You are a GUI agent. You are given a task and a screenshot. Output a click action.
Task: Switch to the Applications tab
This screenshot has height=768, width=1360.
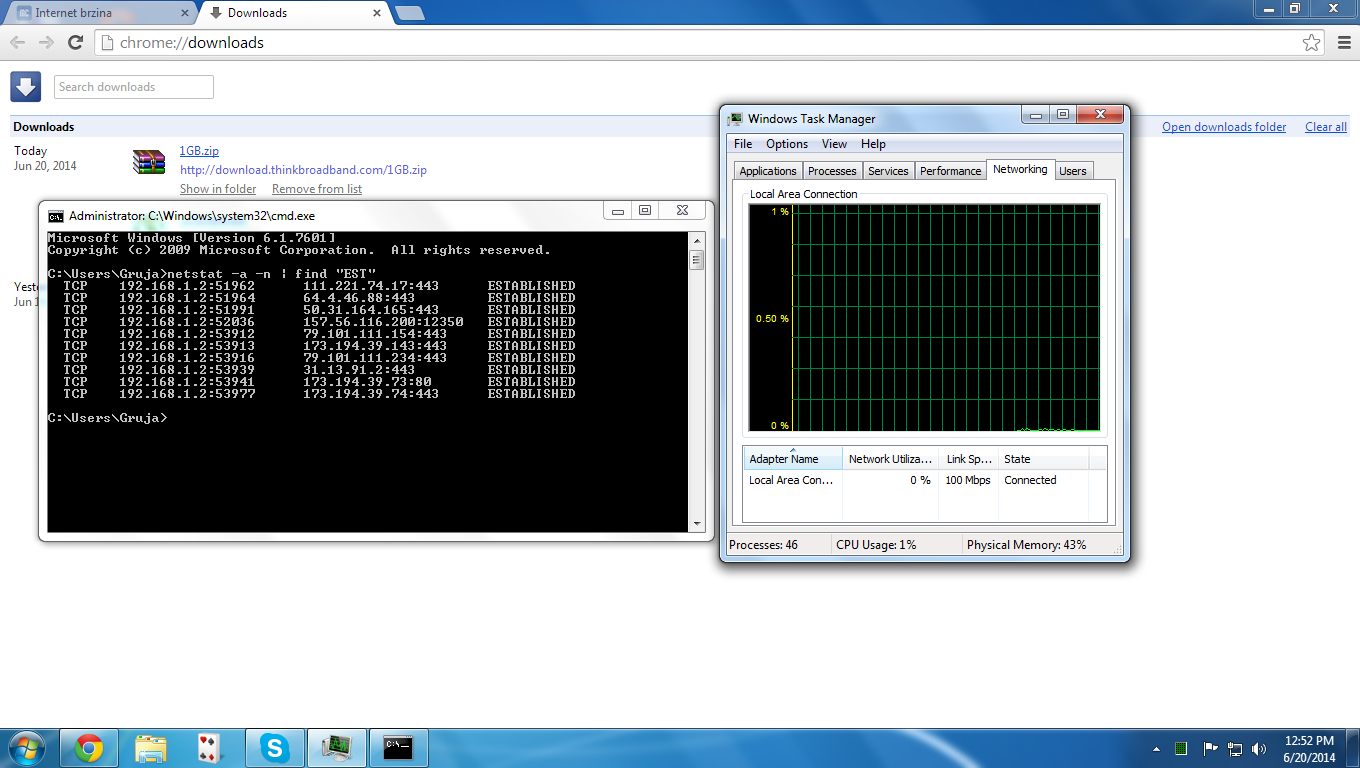(x=768, y=171)
